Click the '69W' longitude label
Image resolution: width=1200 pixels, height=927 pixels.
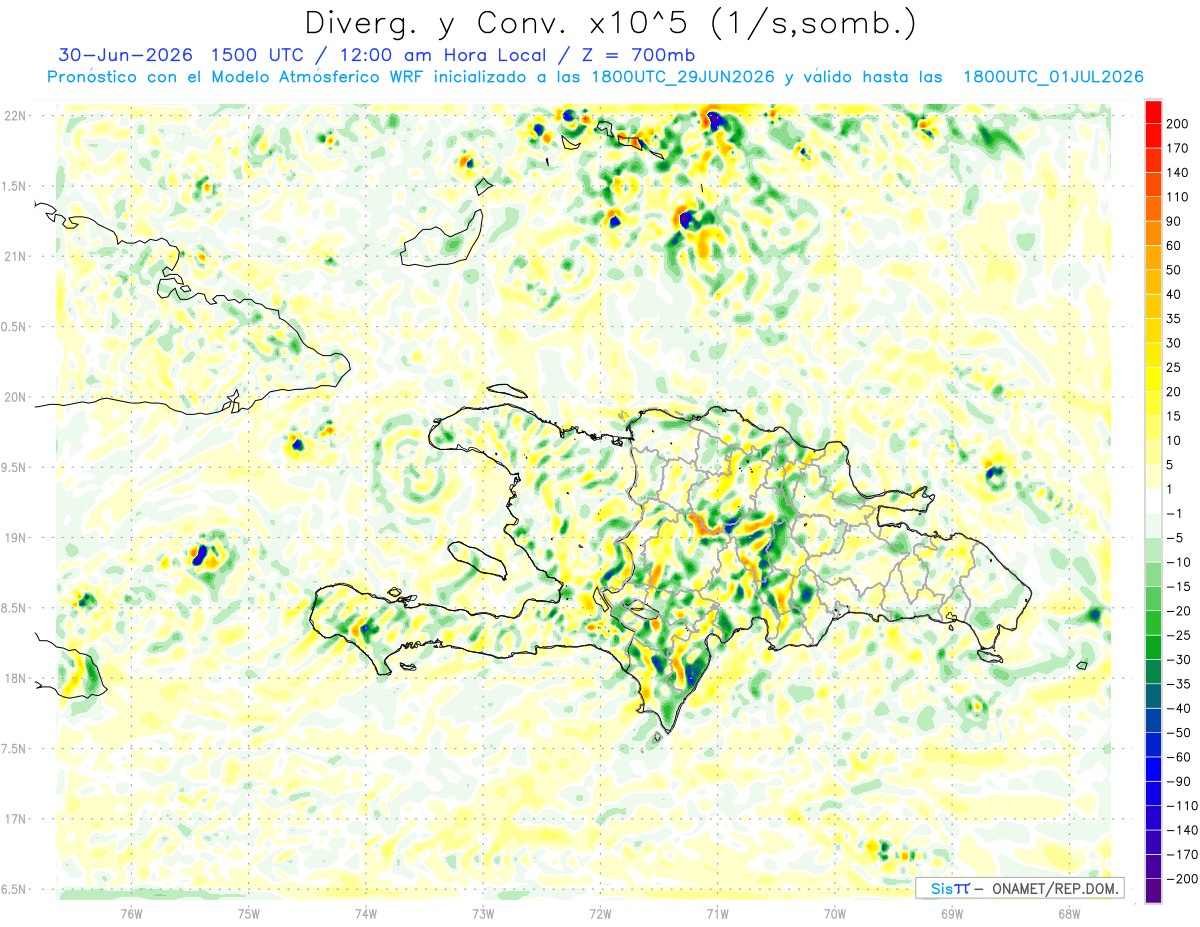951,913
